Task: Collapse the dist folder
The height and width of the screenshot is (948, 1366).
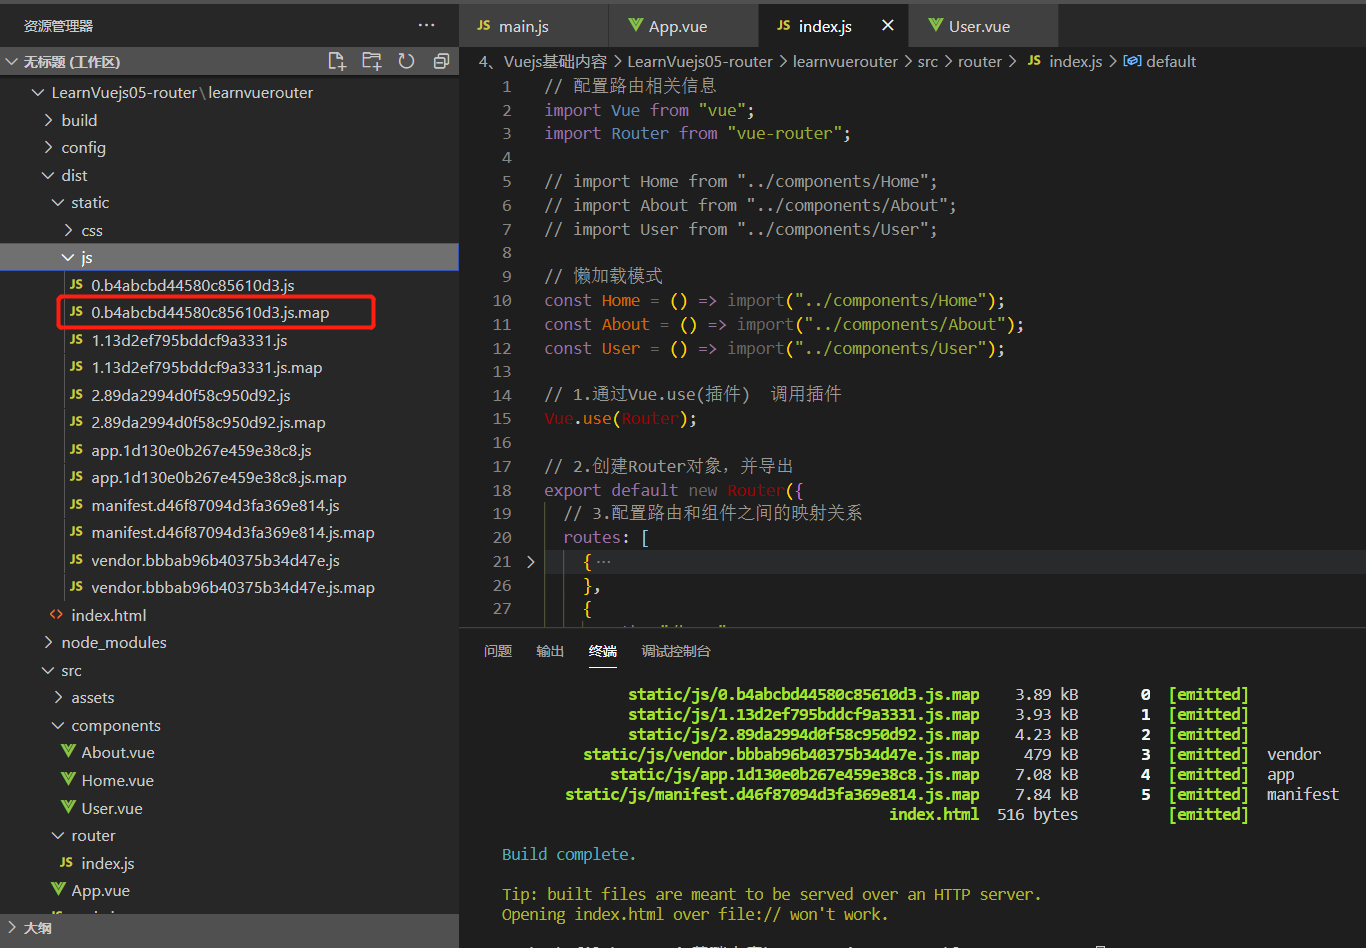Action: pyautogui.click(x=74, y=175)
